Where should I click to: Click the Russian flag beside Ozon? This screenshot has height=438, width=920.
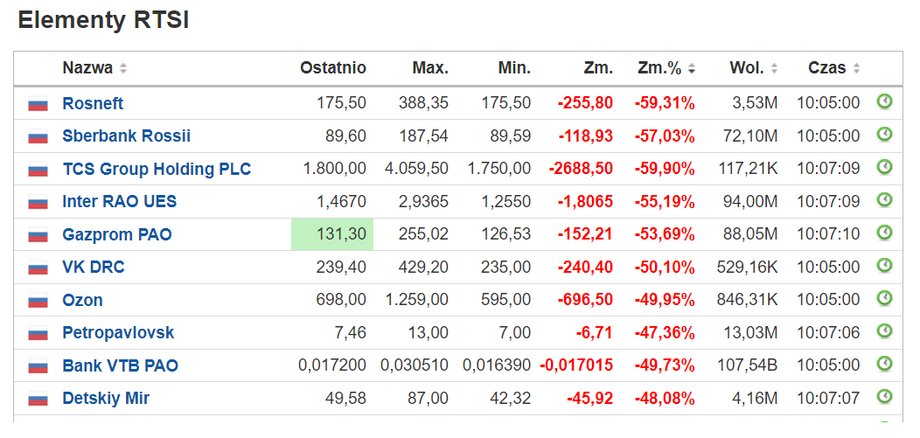(38, 301)
